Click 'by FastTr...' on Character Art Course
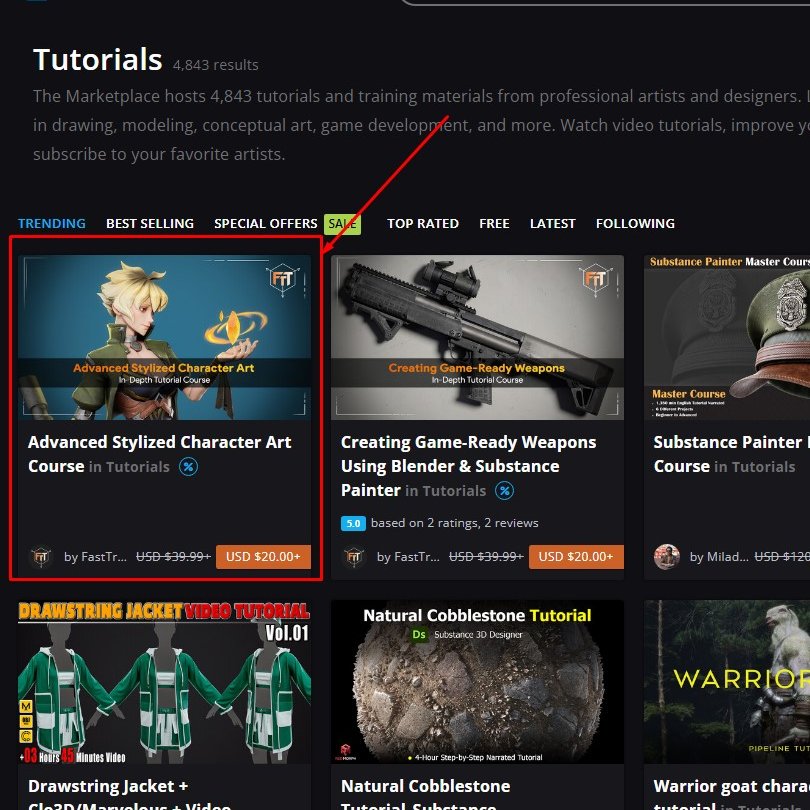 tap(95, 557)
